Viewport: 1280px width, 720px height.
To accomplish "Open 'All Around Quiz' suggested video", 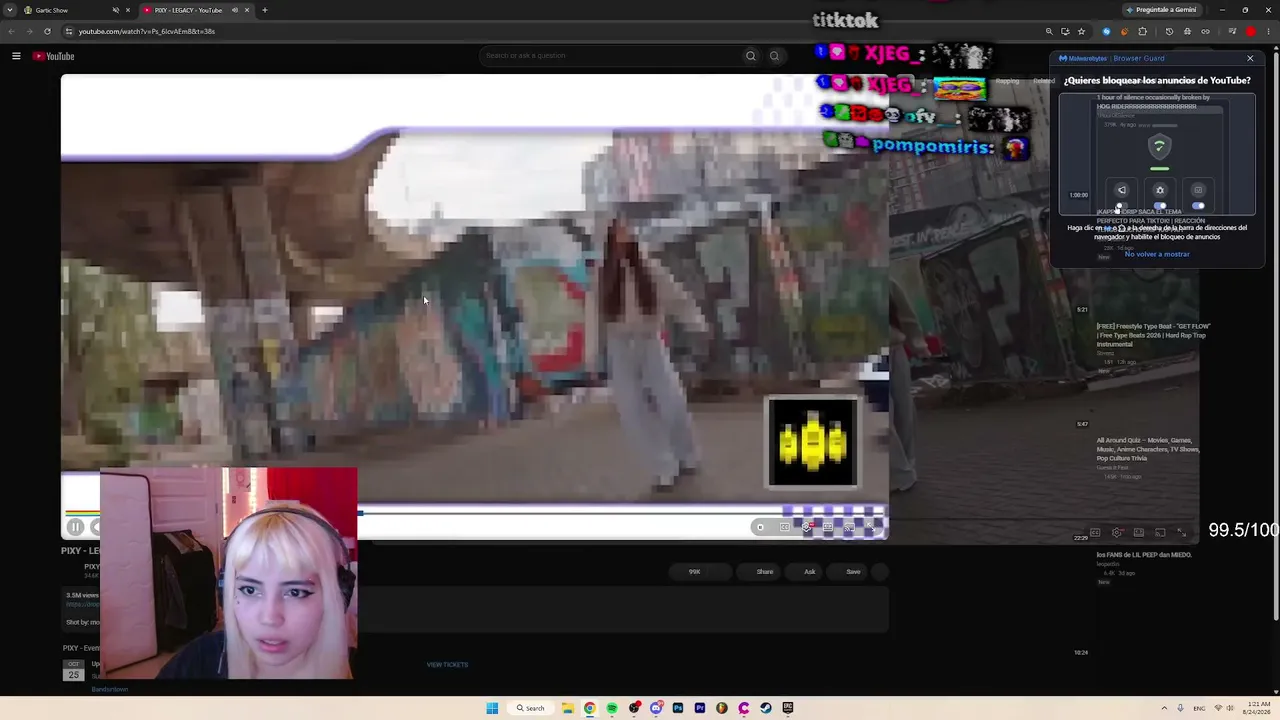I will [1148, 449].
